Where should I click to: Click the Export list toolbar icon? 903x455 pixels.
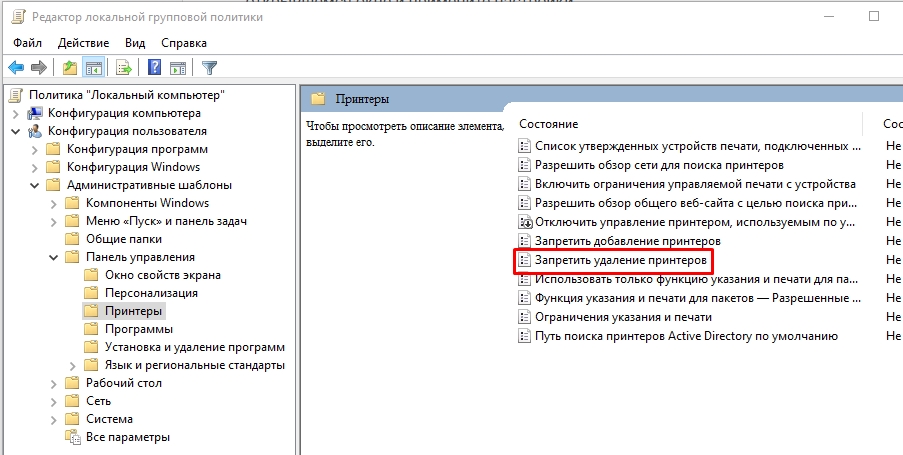tap(124, 68)
